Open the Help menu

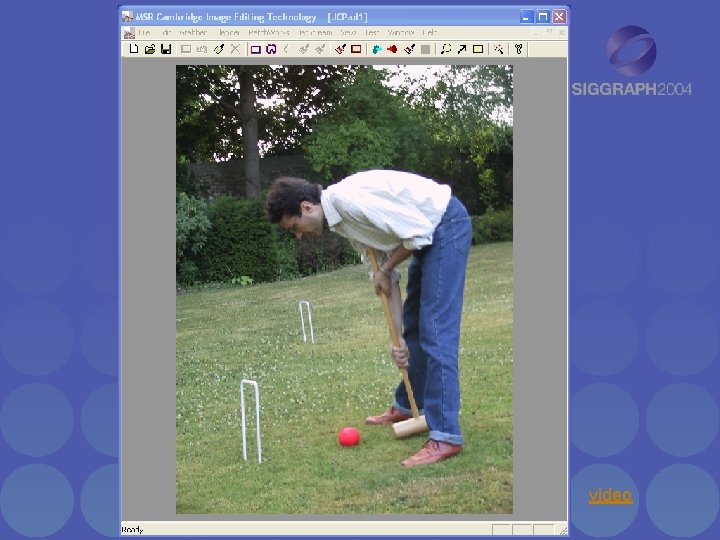pos(429,33)
